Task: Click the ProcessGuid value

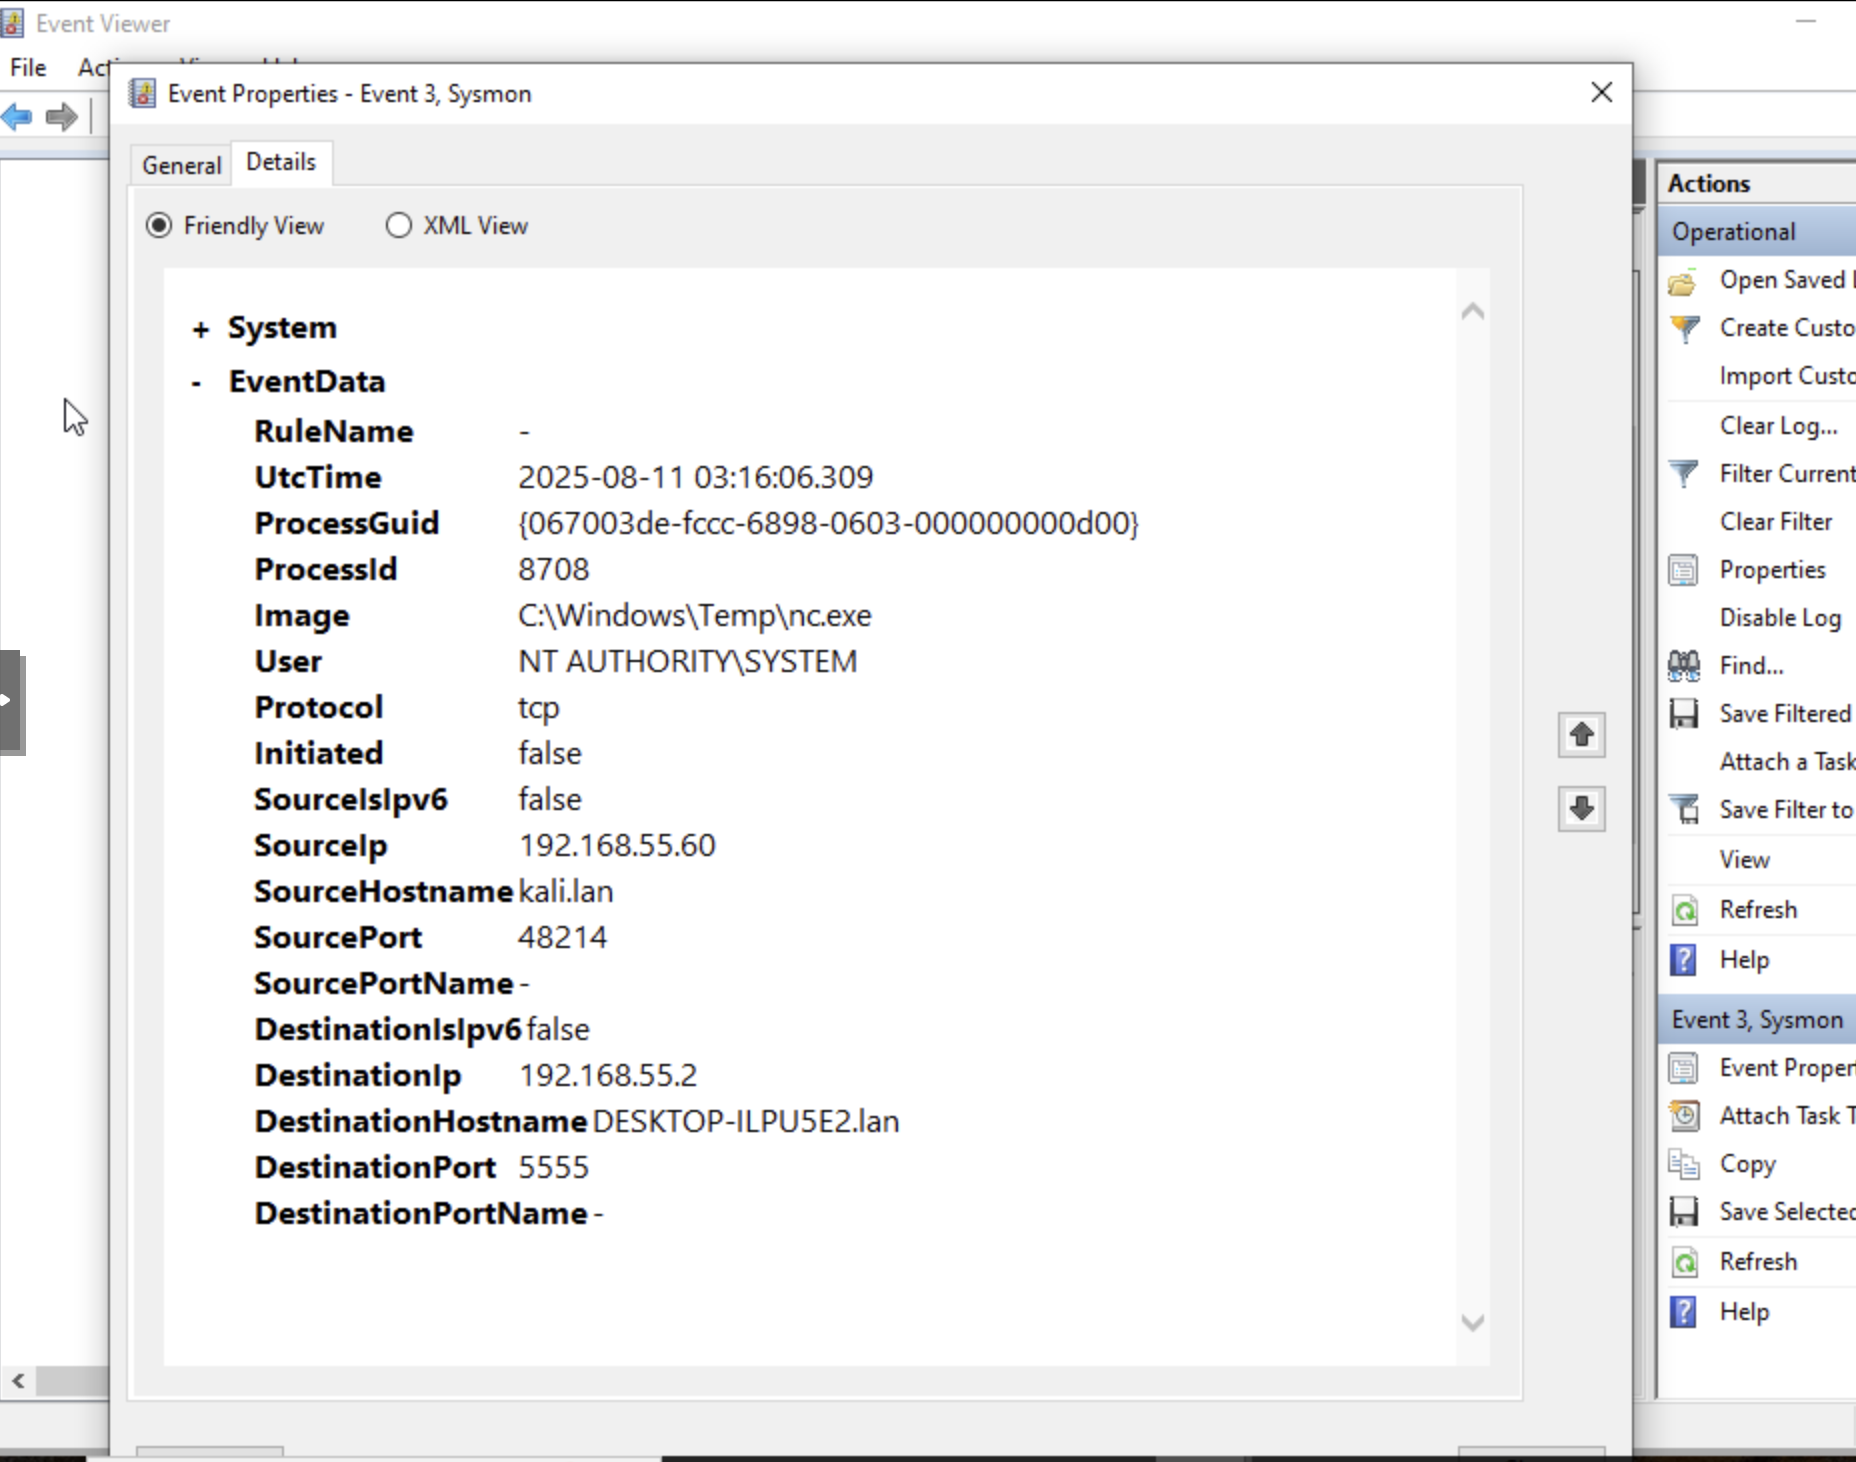Action: tap(828, 523)
